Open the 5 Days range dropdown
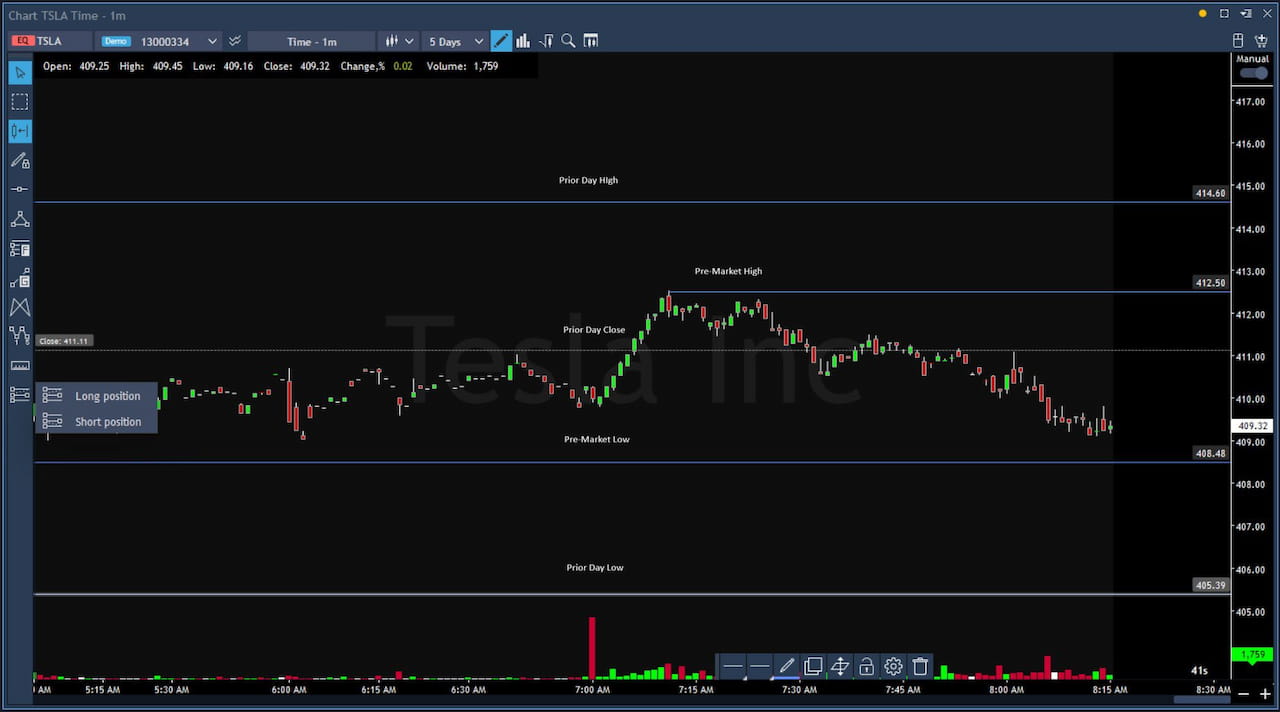 pos(456,41)
